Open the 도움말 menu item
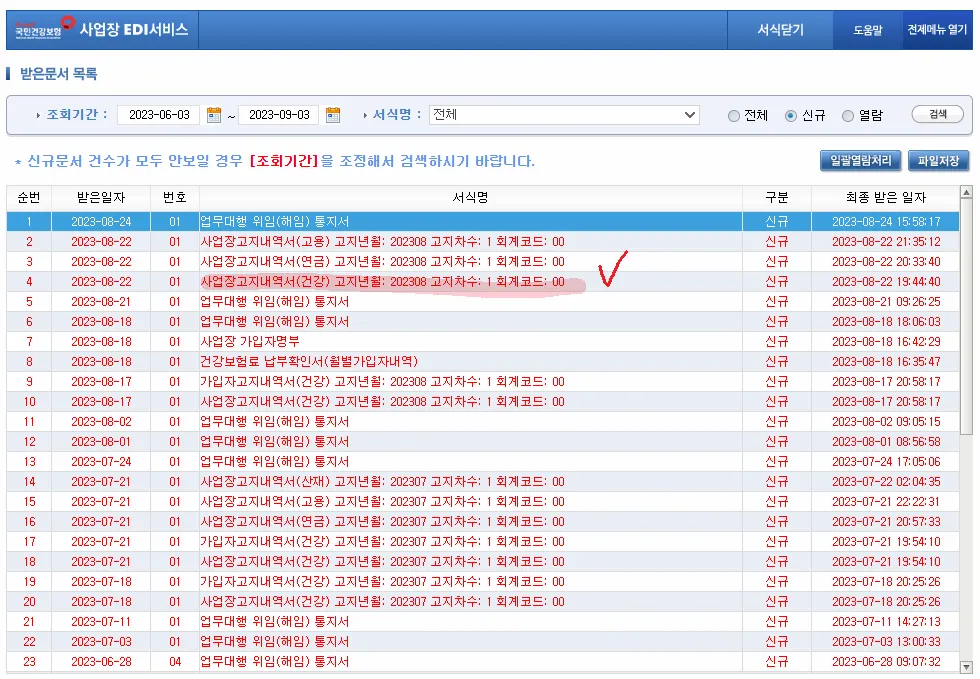The height and width of the screenshot is (679, 980). 868,29
